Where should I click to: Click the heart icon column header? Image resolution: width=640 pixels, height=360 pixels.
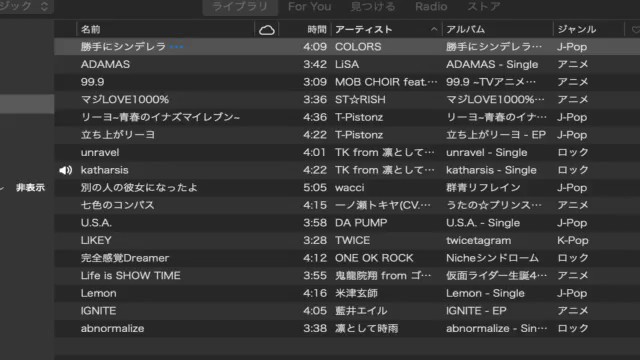(636, 30)
